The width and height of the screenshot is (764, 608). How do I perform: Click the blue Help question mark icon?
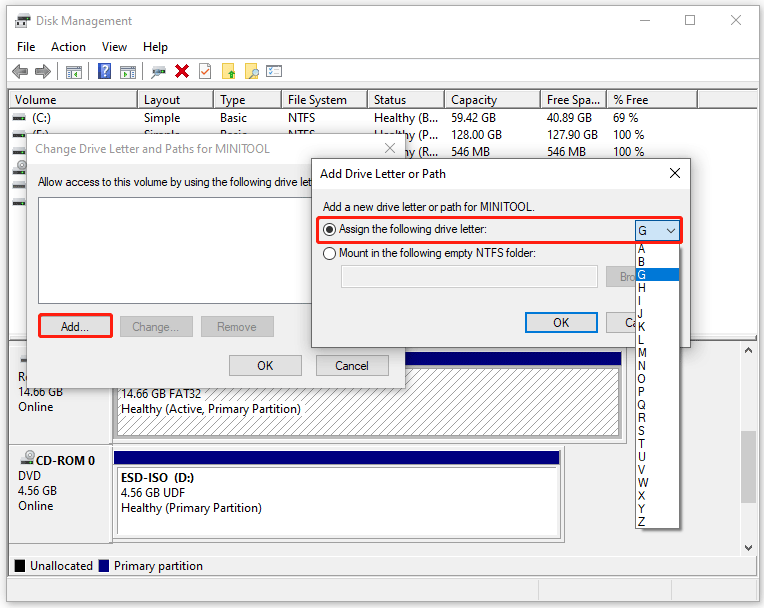click(104, 71)
